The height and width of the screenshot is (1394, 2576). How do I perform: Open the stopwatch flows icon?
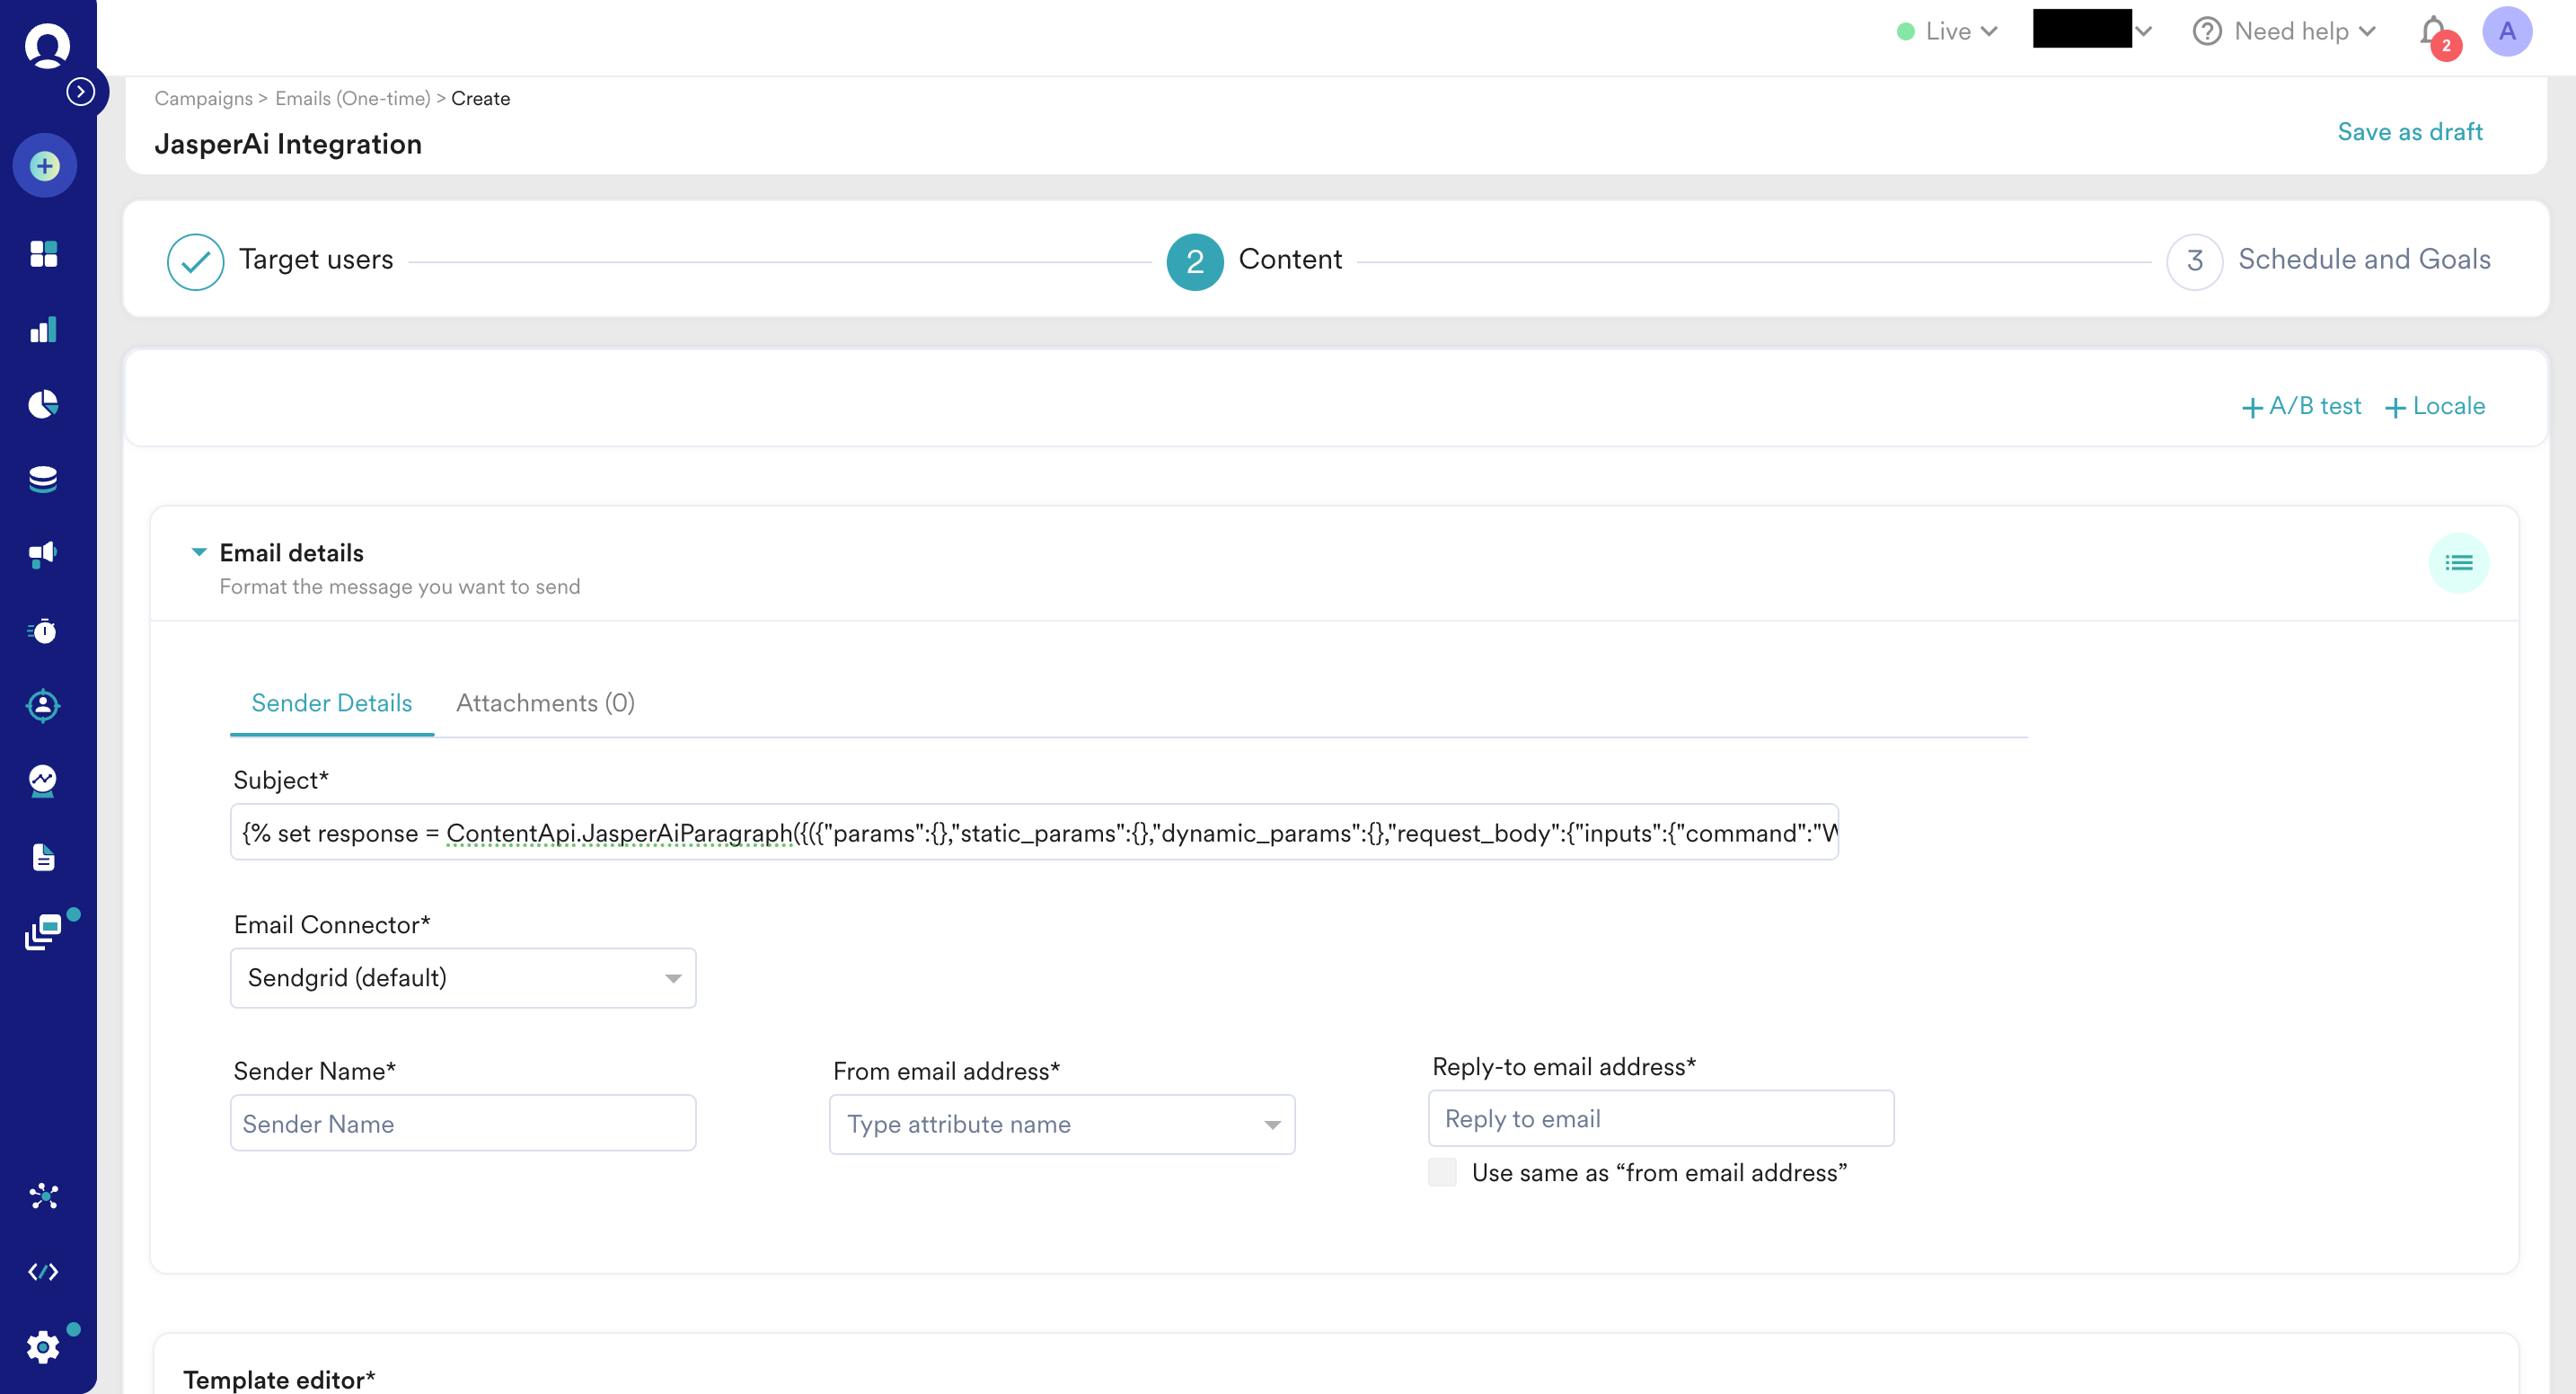coord(43,631)
